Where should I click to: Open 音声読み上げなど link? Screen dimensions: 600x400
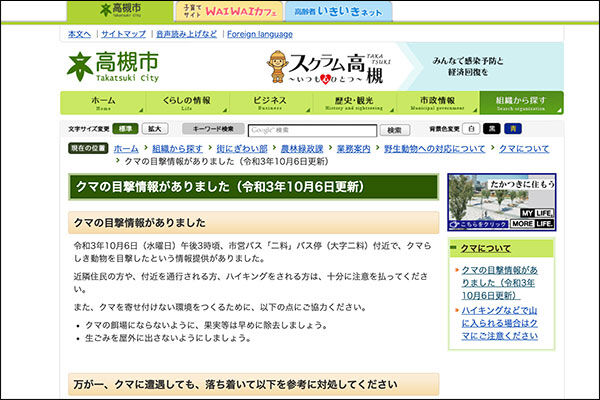186,34
